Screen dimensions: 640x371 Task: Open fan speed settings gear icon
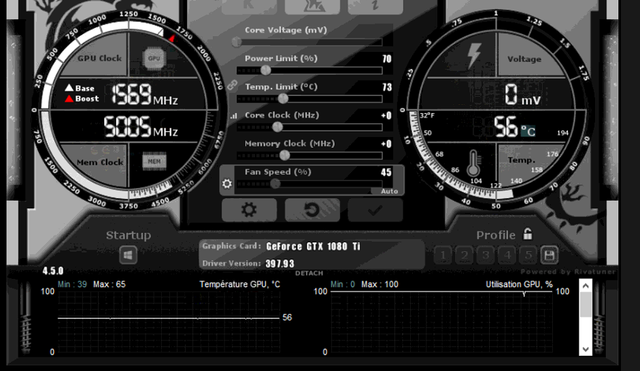[x=227, y=184]
